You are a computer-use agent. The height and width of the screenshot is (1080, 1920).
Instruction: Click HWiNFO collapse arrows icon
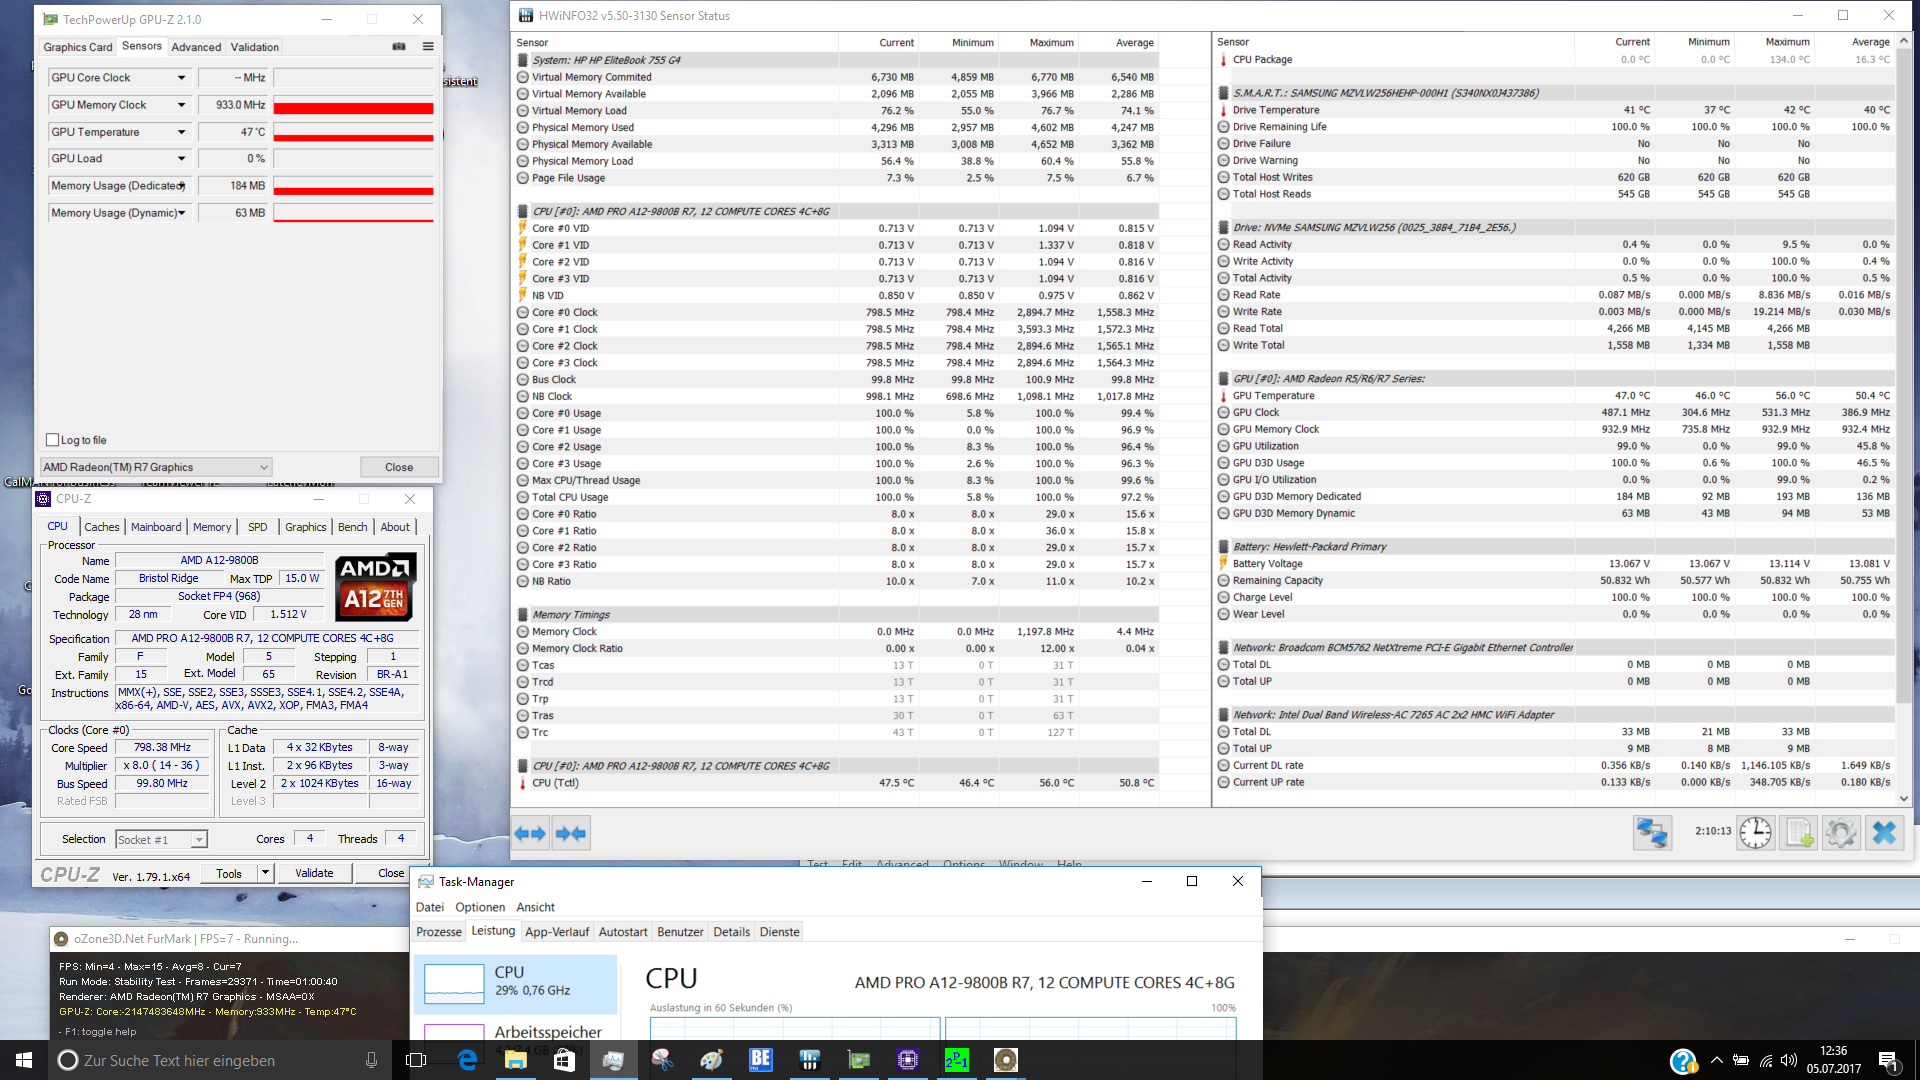(x=571, y=833)
